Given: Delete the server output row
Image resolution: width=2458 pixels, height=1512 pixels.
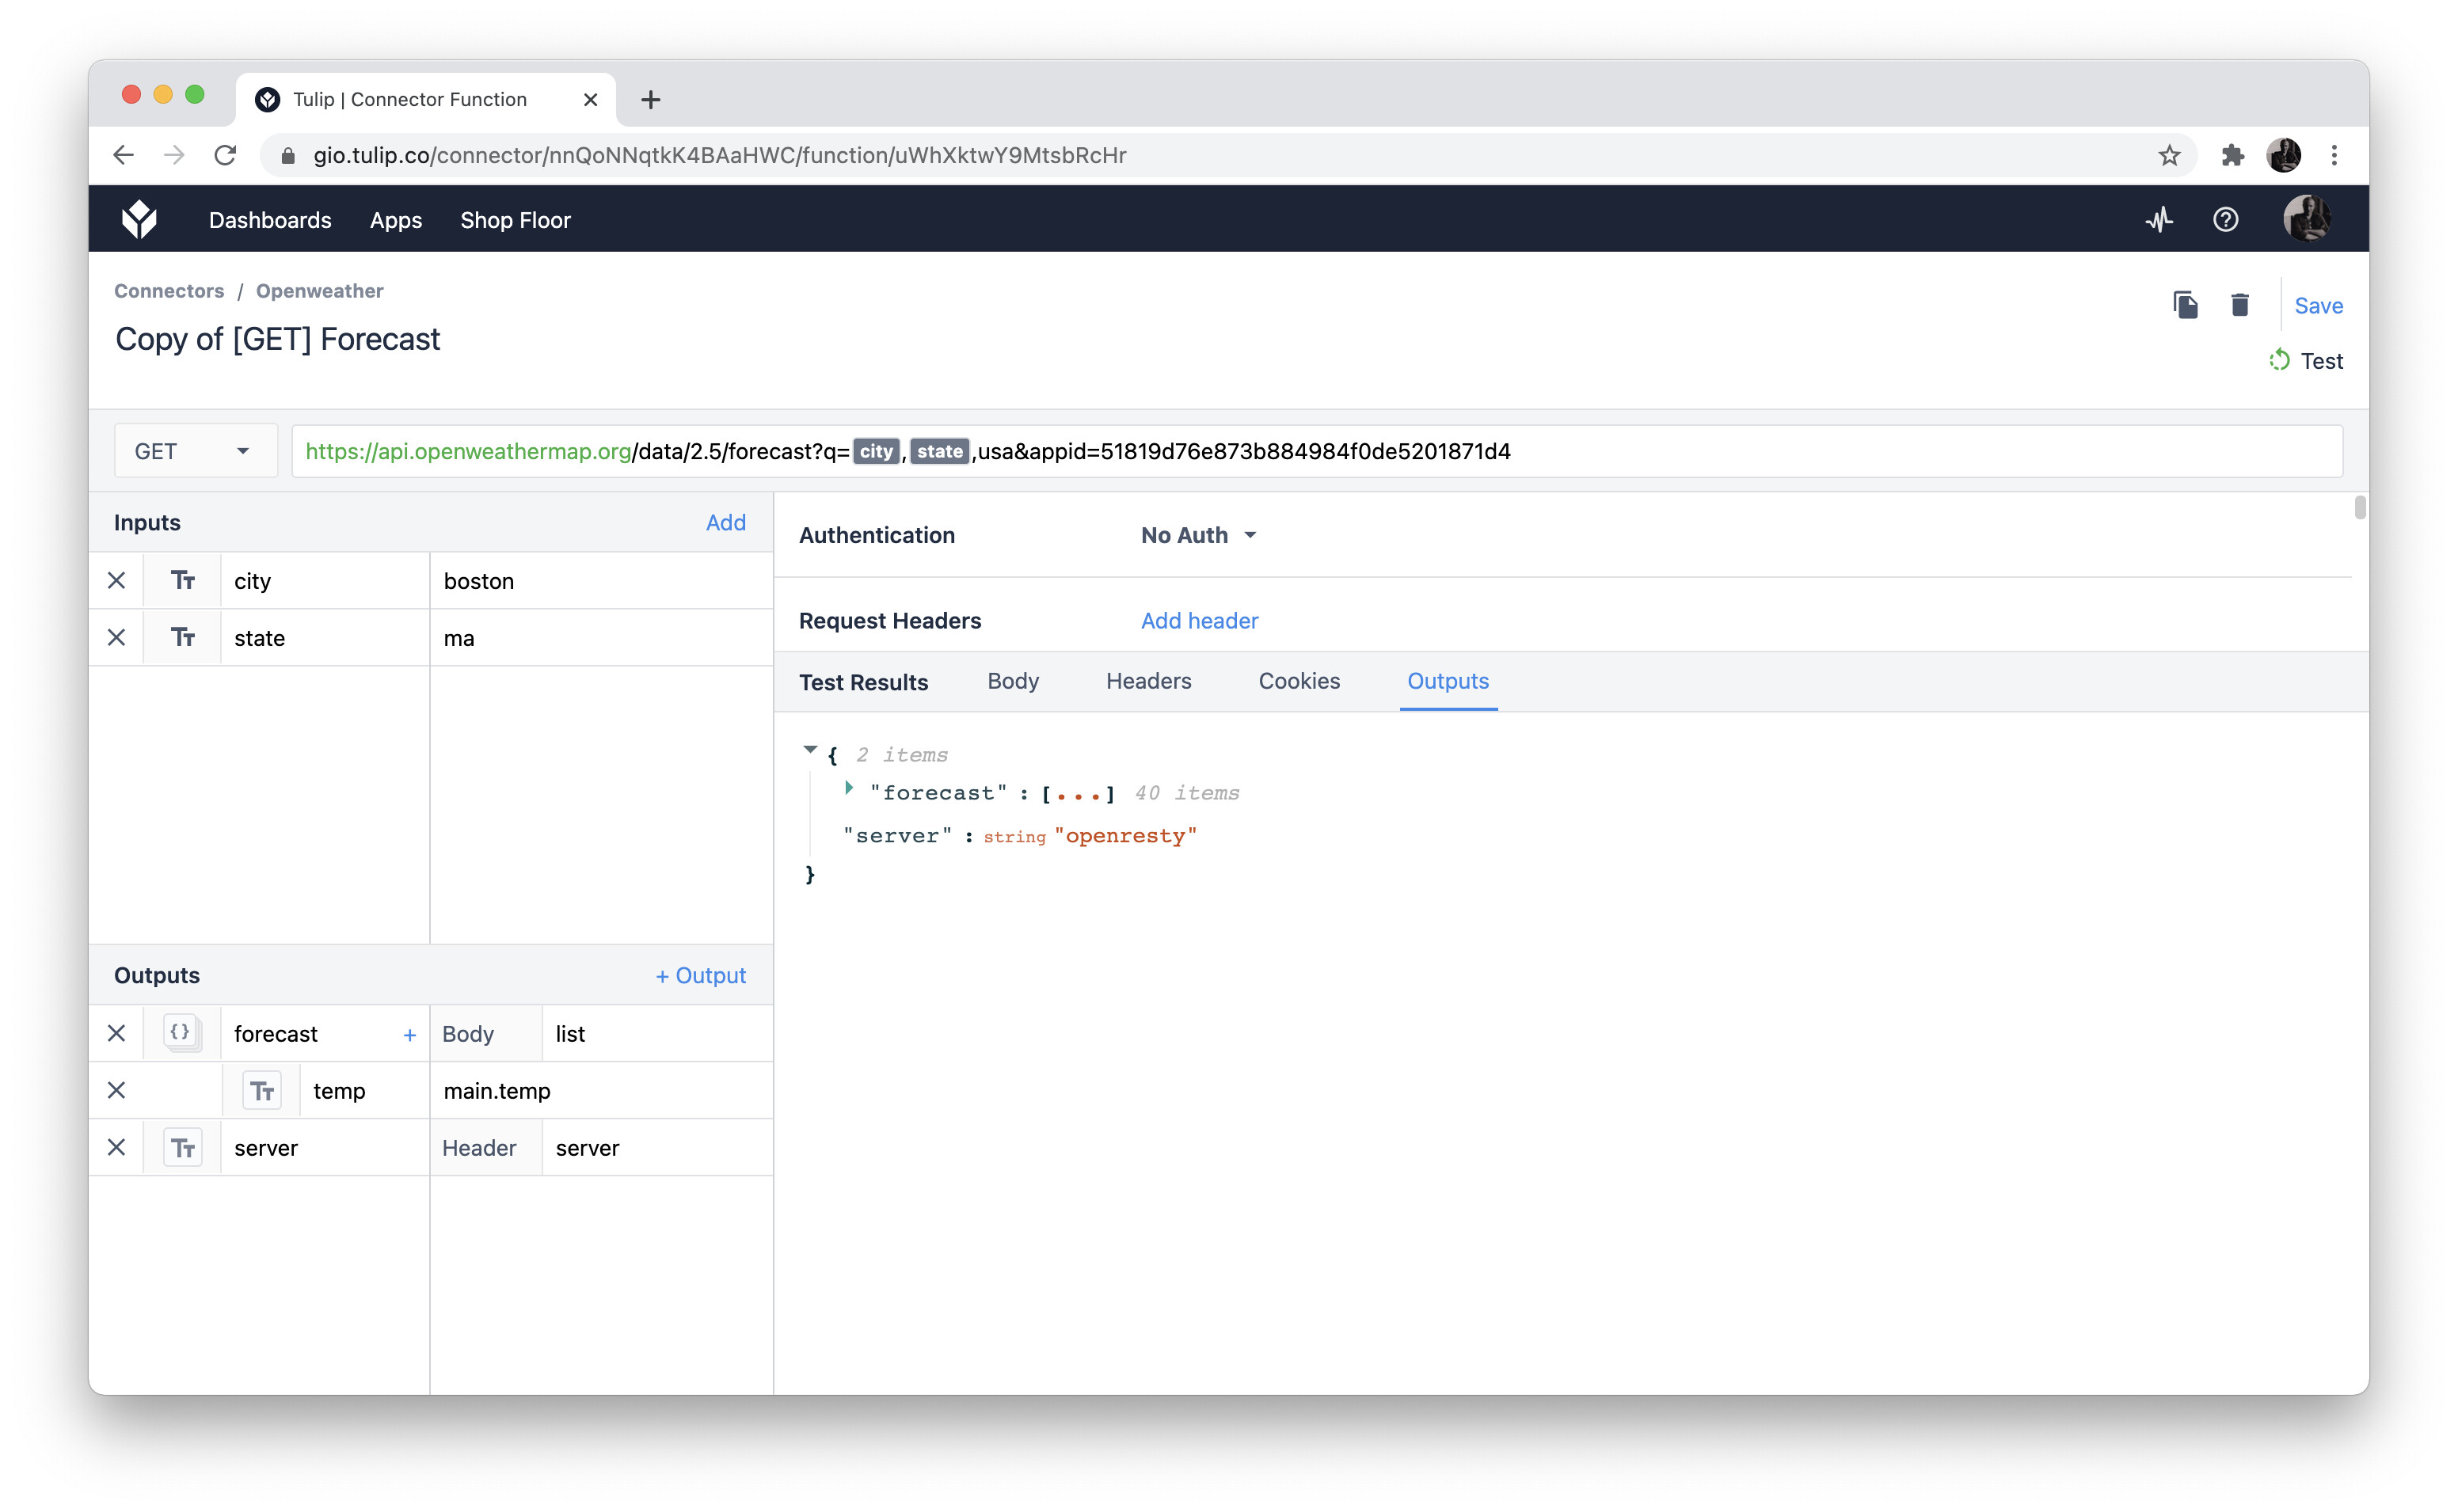Looking at the screenshot, I should pos(117,1147).
